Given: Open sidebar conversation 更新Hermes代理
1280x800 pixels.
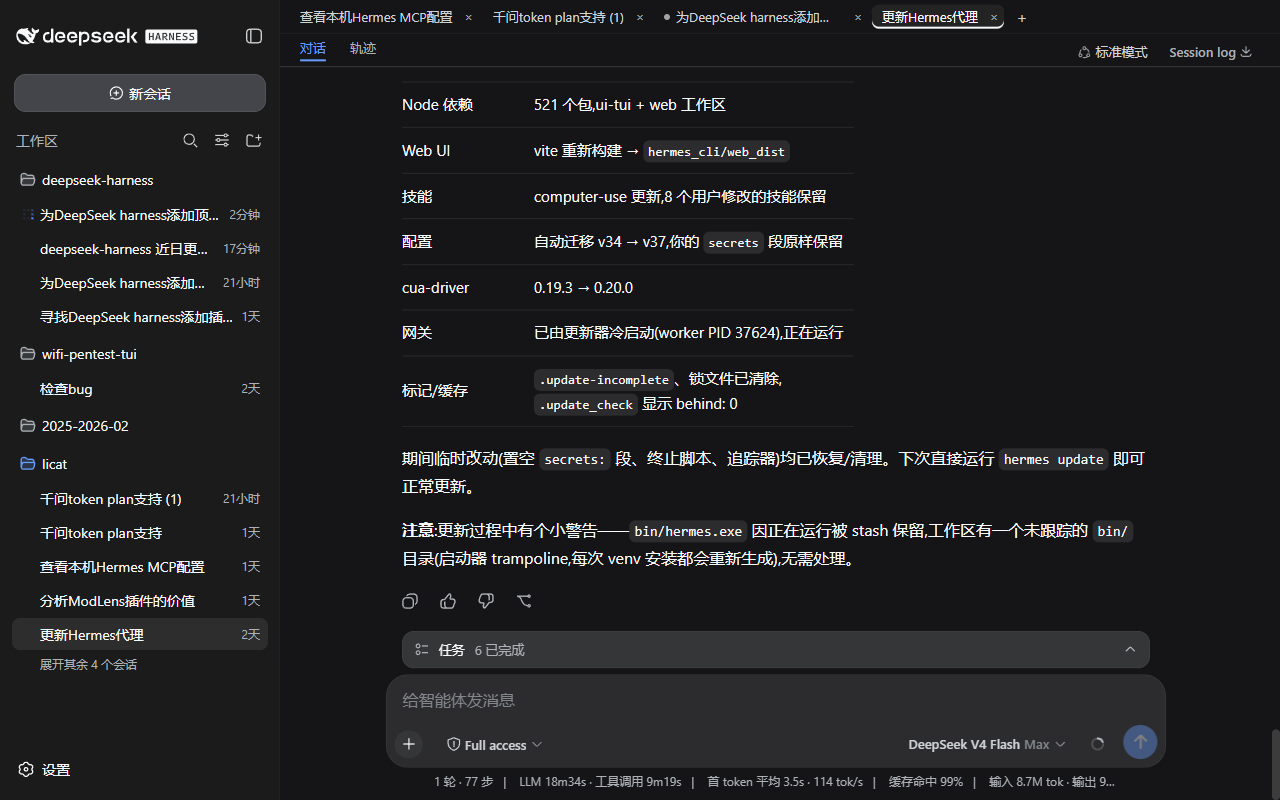Looking at the screenshot, I should pos(140,635).
